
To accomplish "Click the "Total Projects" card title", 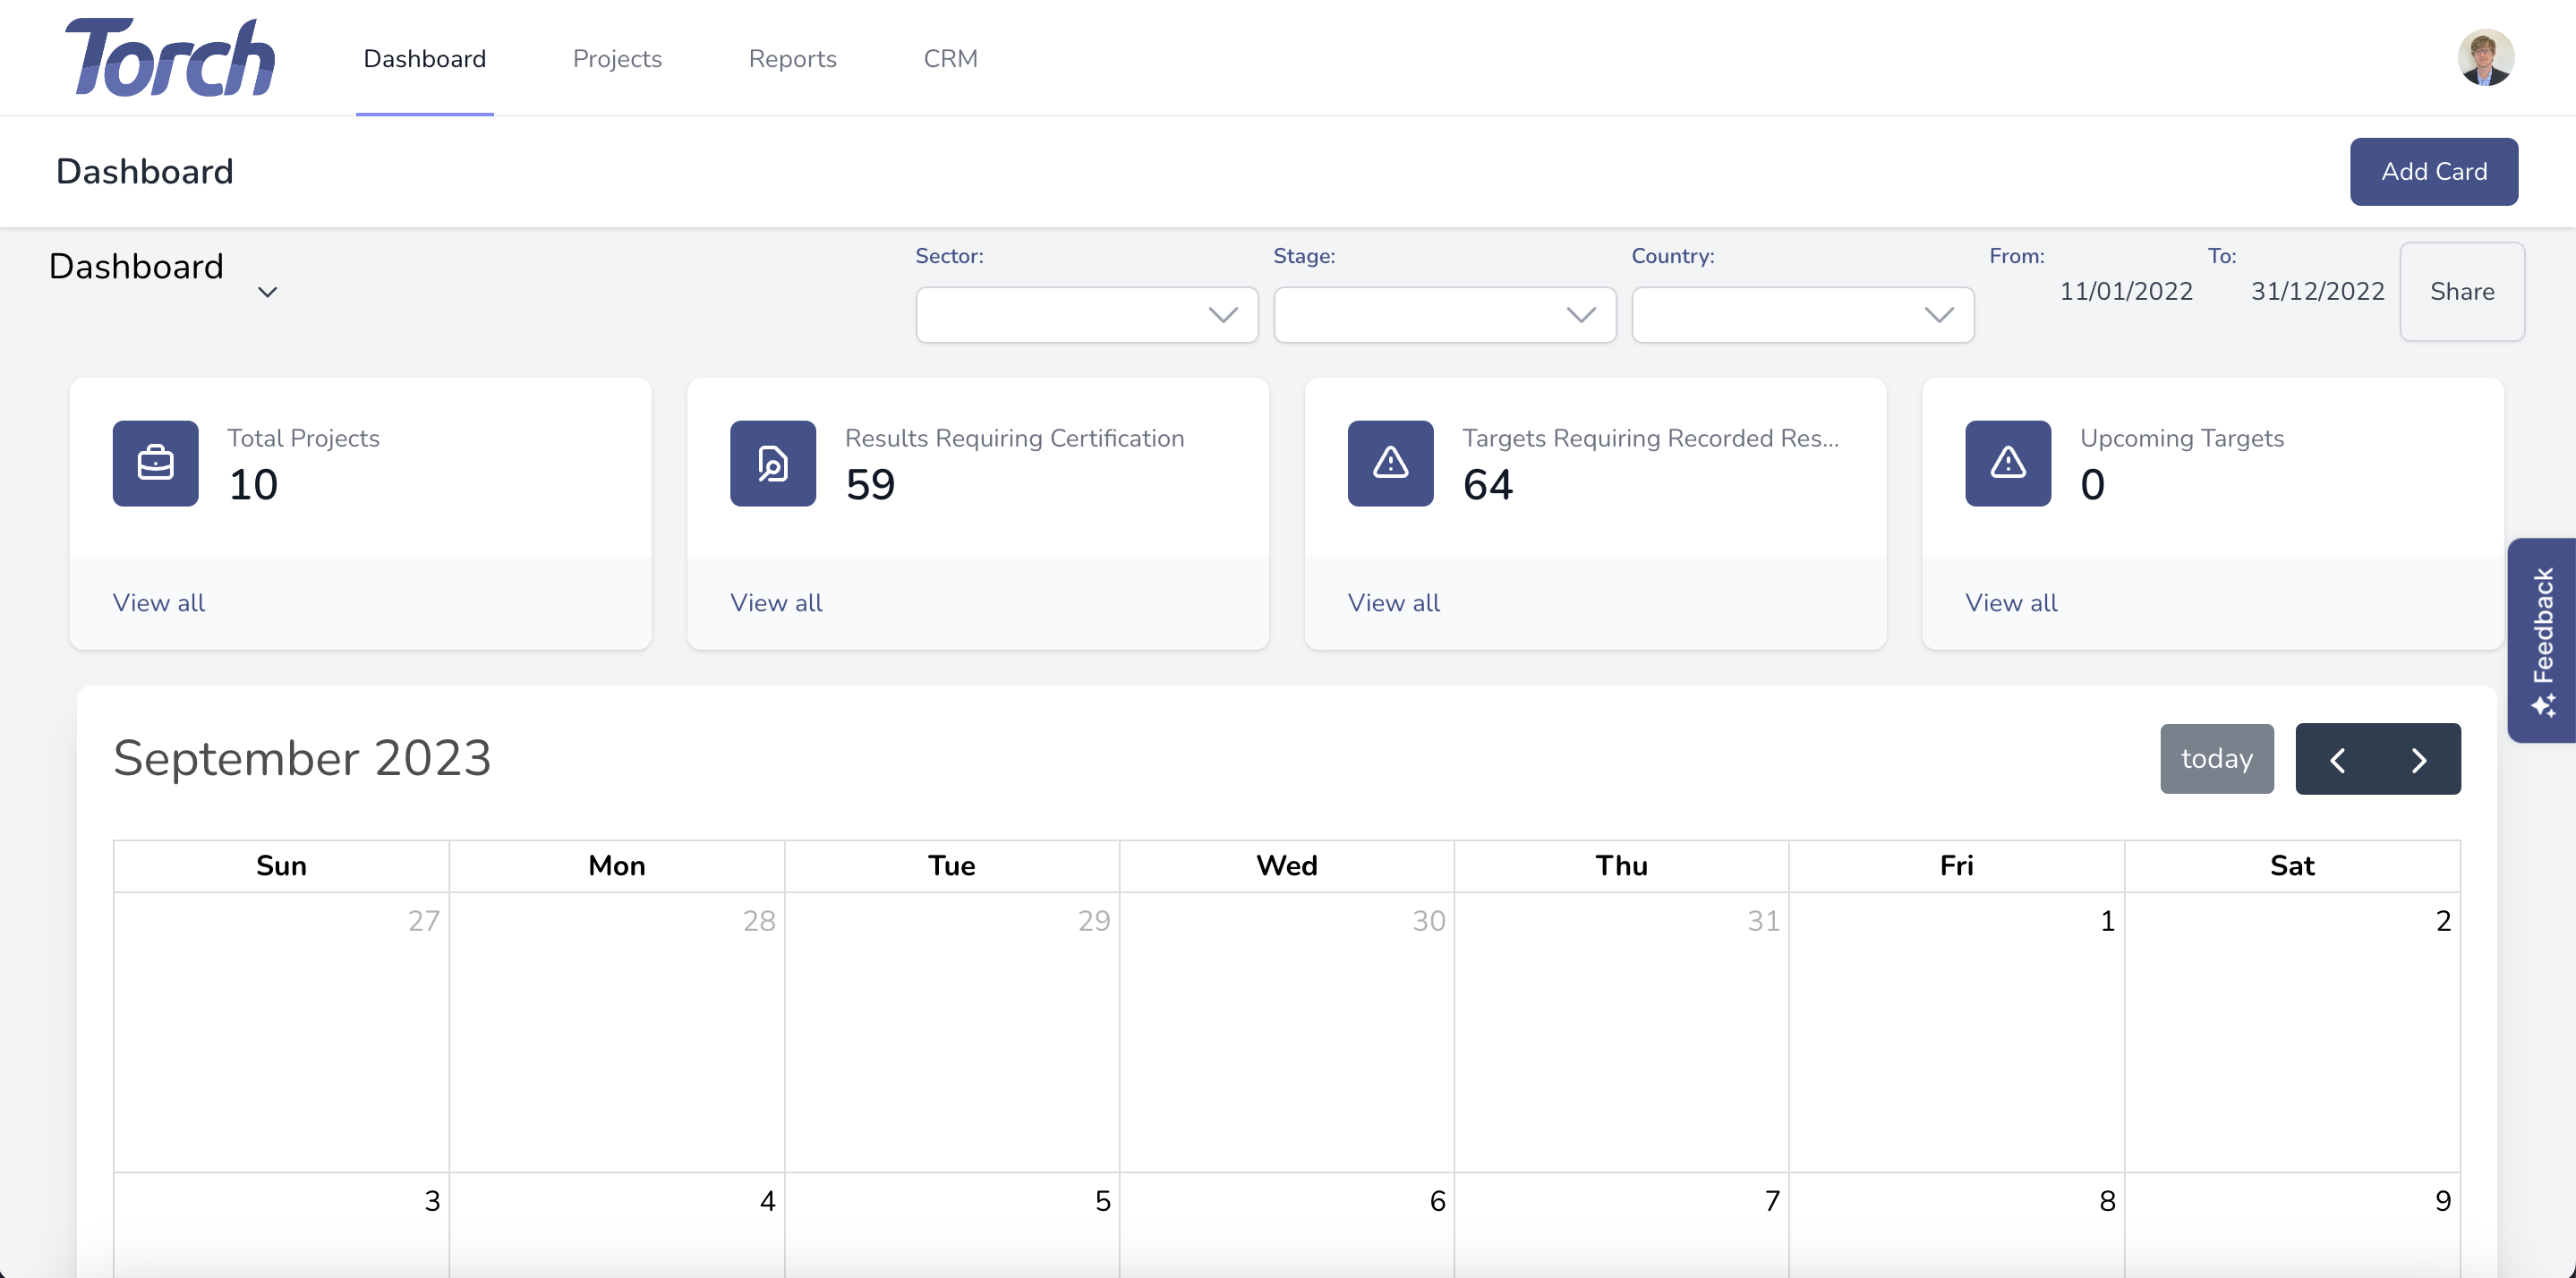I will click(x=303, y=438).
